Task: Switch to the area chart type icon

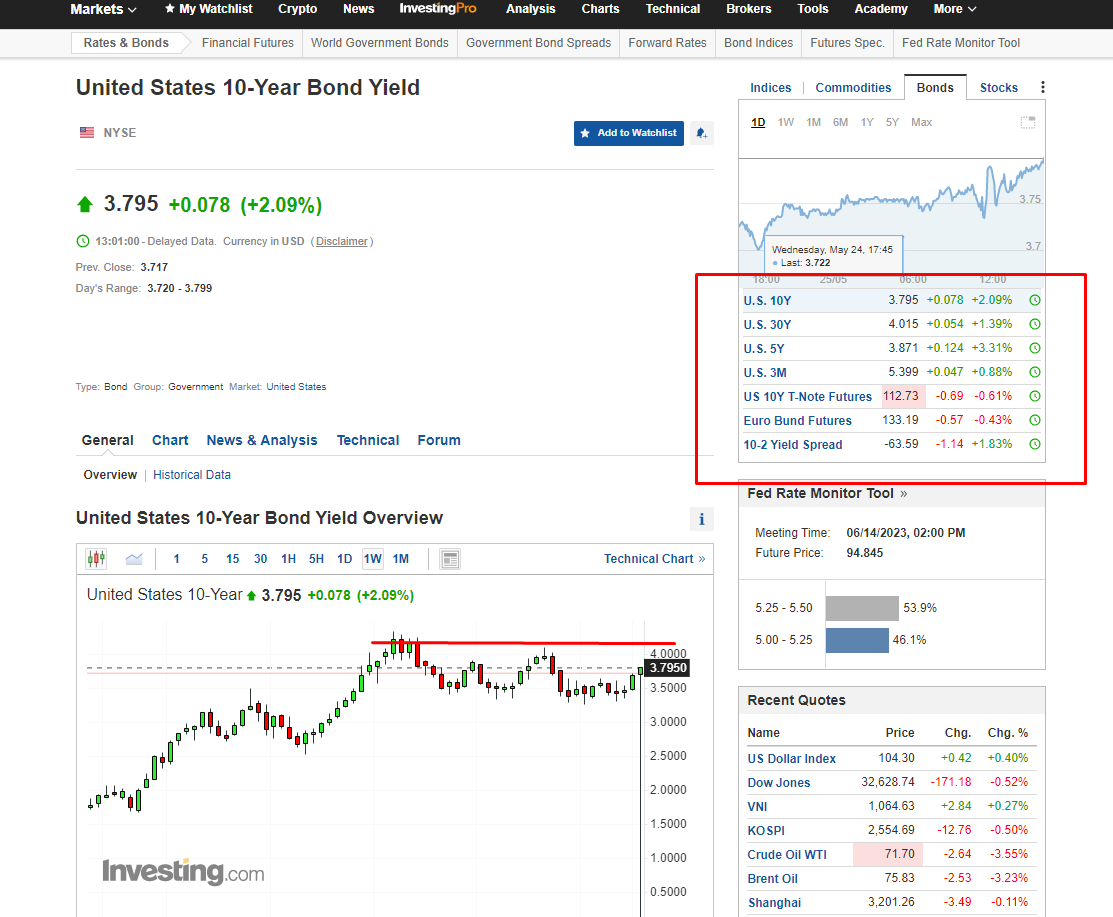Action: pyautogui.click(x=133, y=559)
